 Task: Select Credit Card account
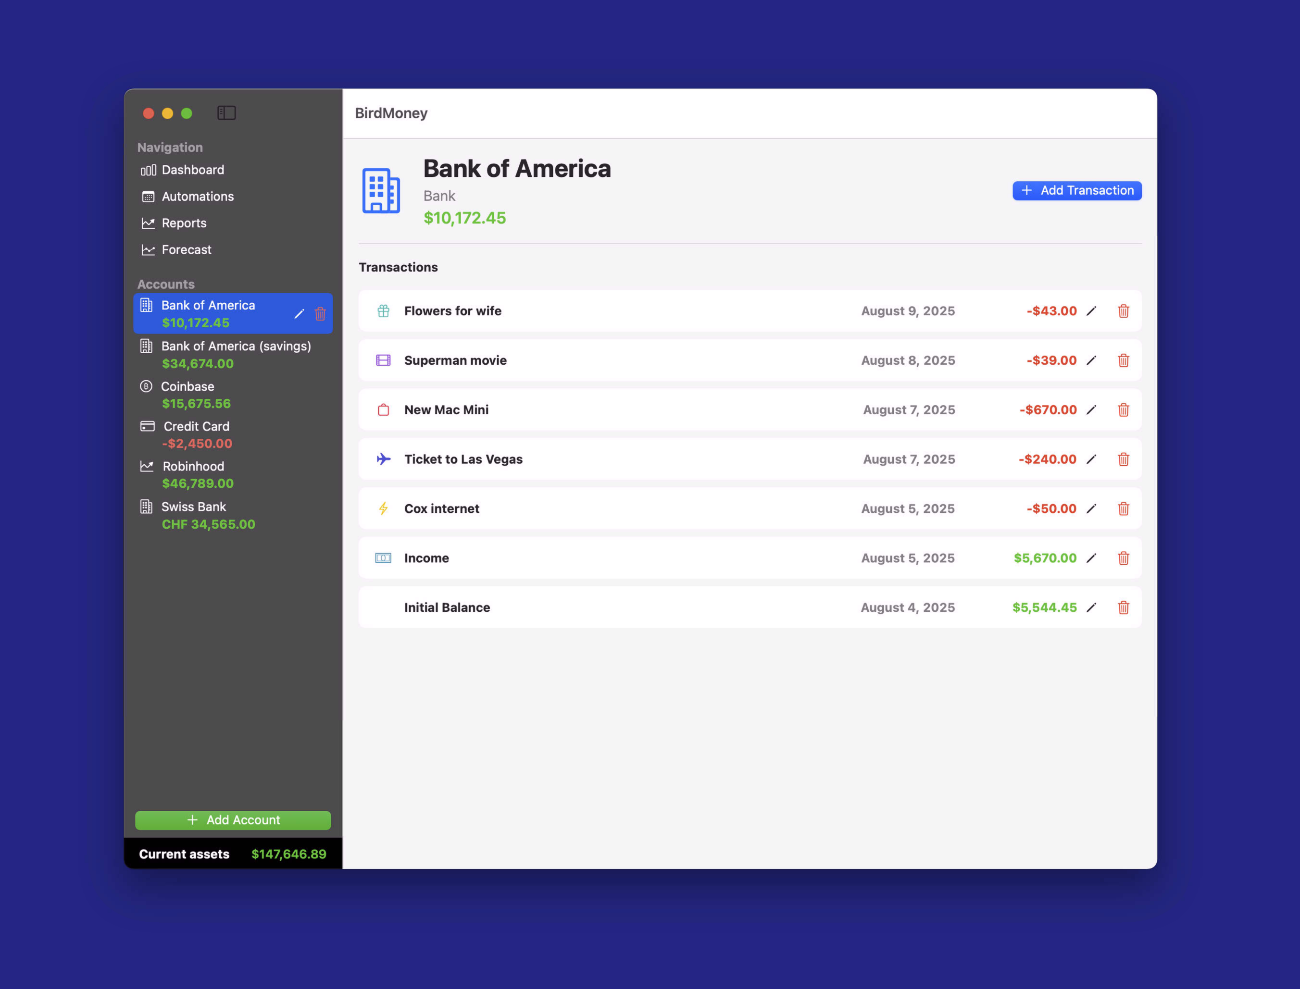coord(233,434)
